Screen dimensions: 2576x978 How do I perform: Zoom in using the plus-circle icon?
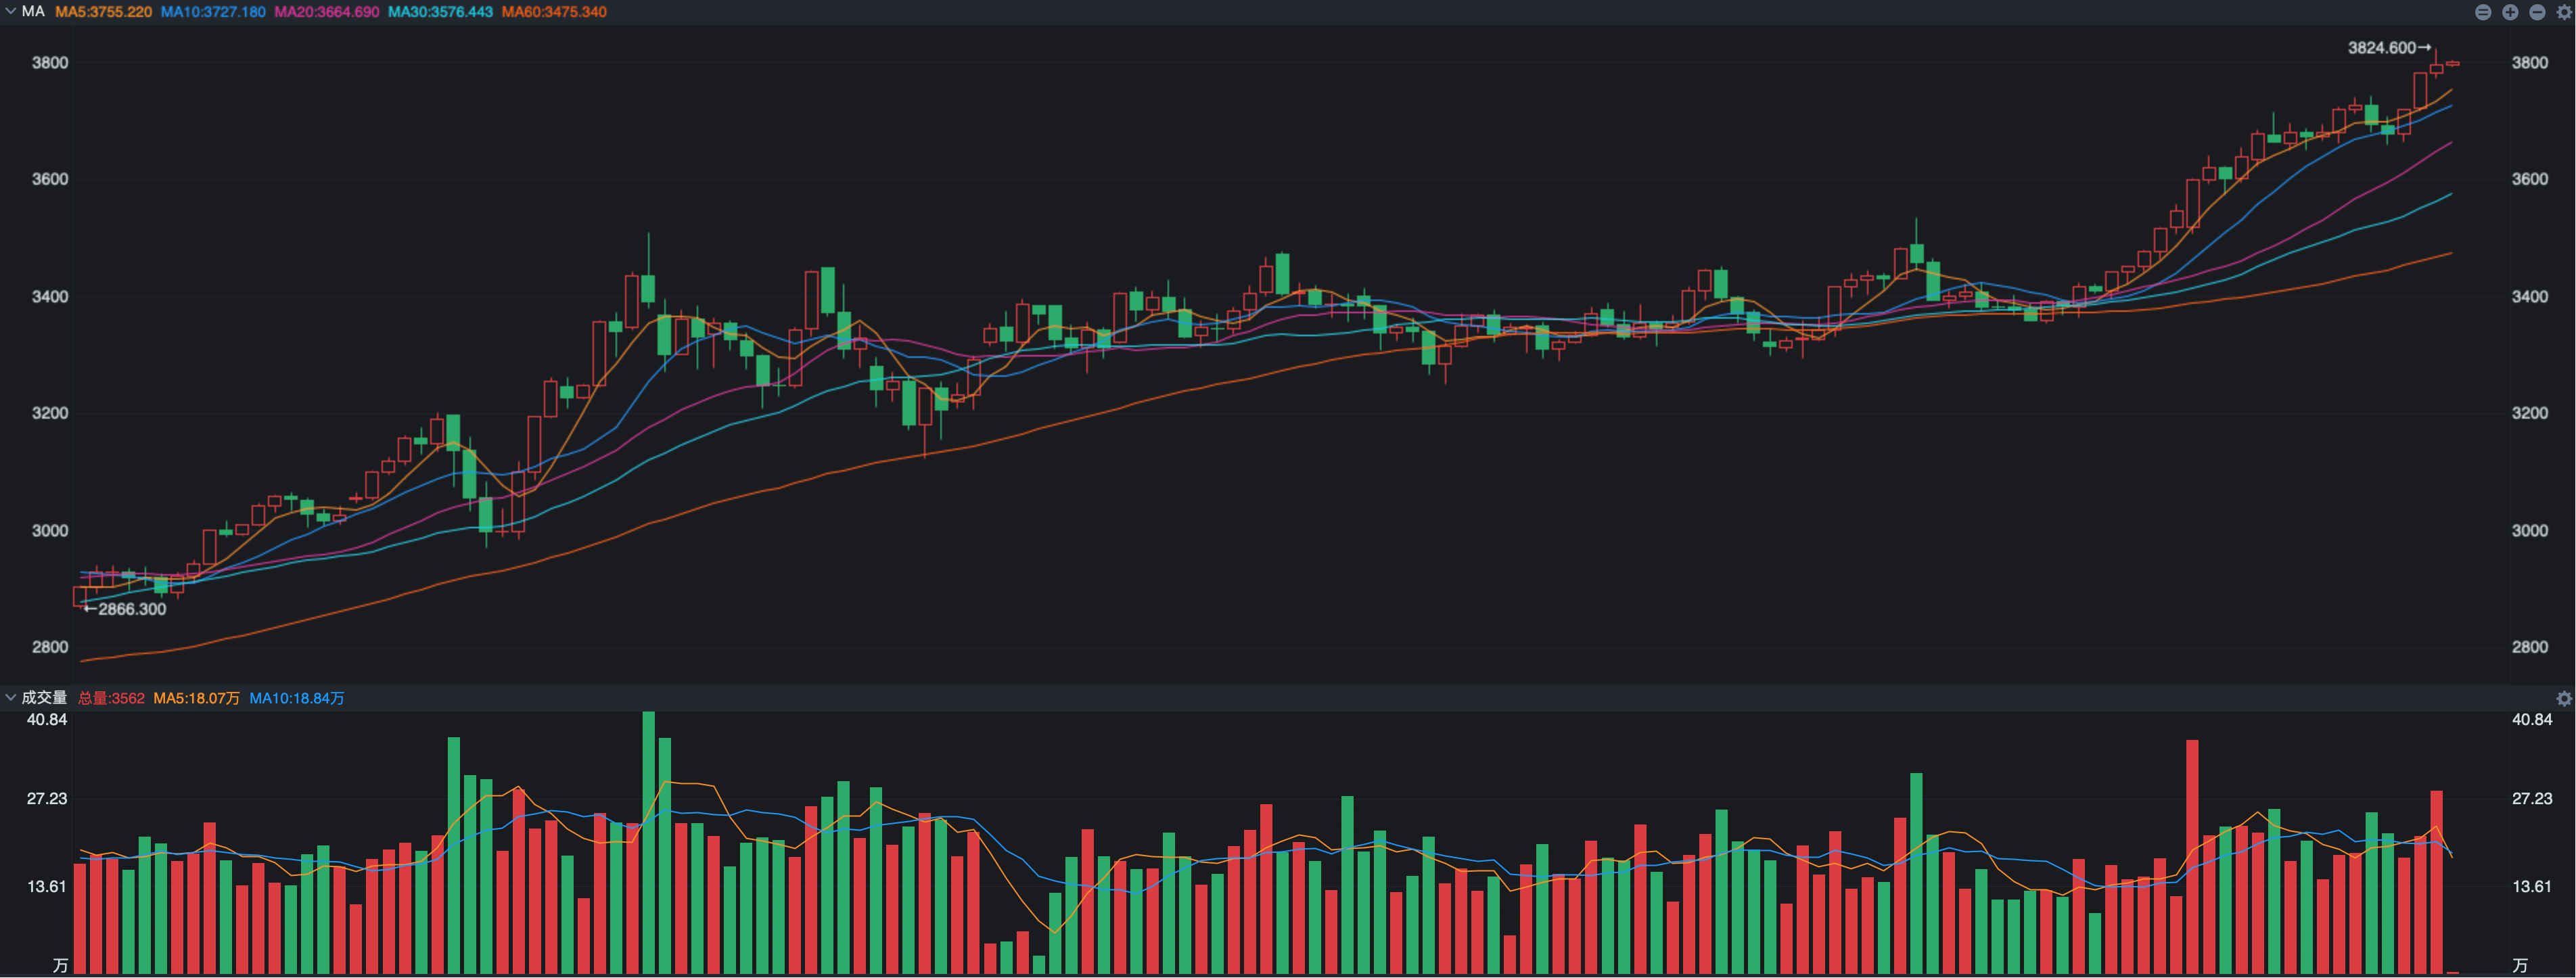2510,12
